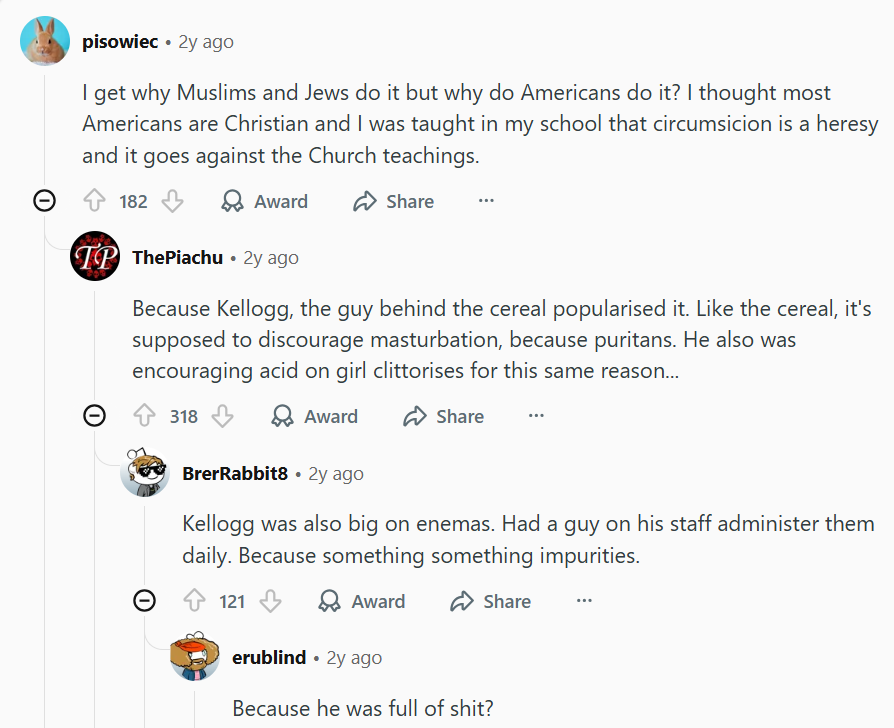Click erublind's avatar picture
Screen dimensions: 894x728
coord(195,657)
